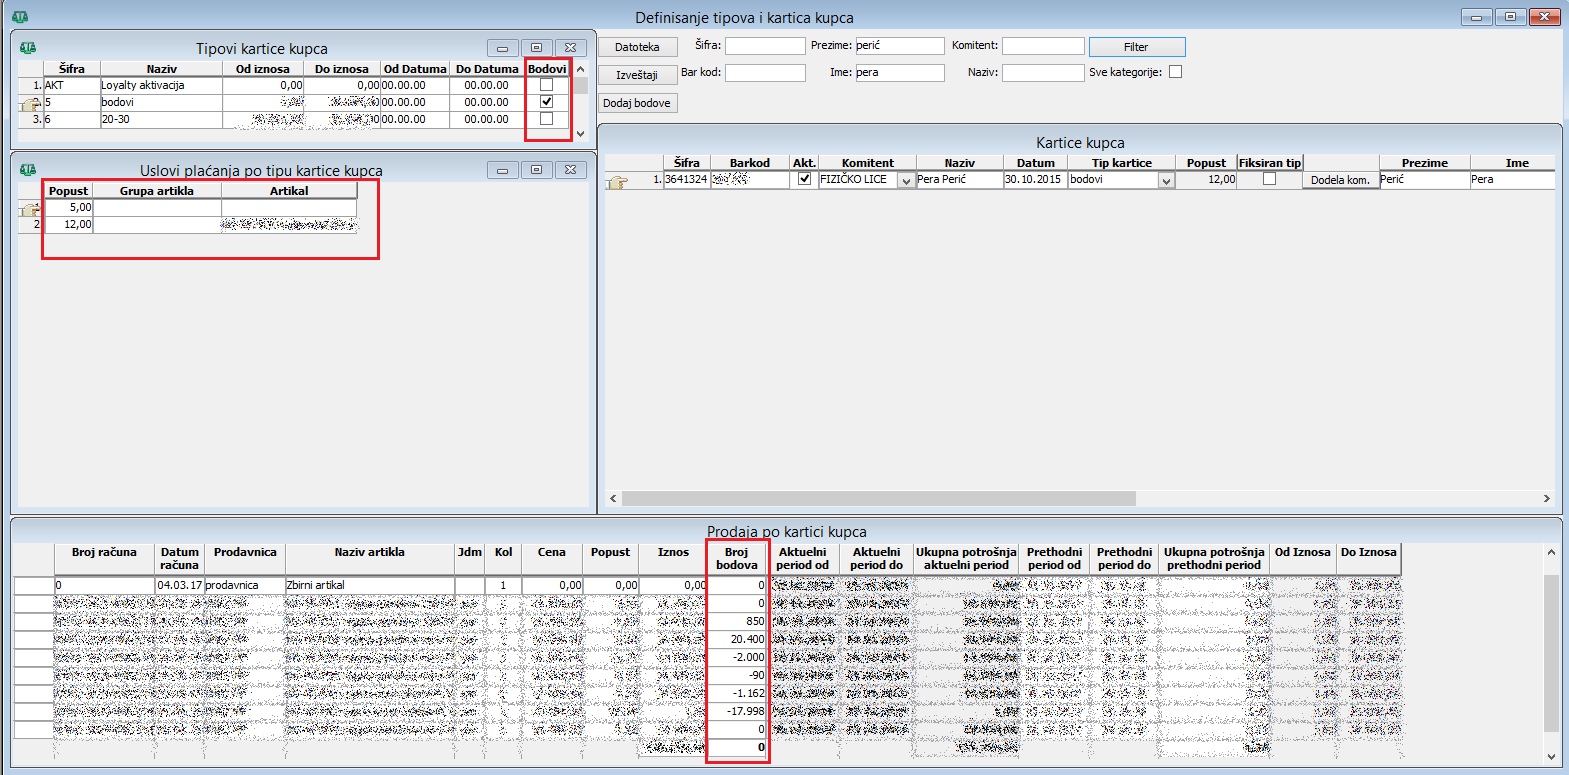The image size is (1569, 775).
Task: Open the Datoteka menu button
Action: (637, 47)
